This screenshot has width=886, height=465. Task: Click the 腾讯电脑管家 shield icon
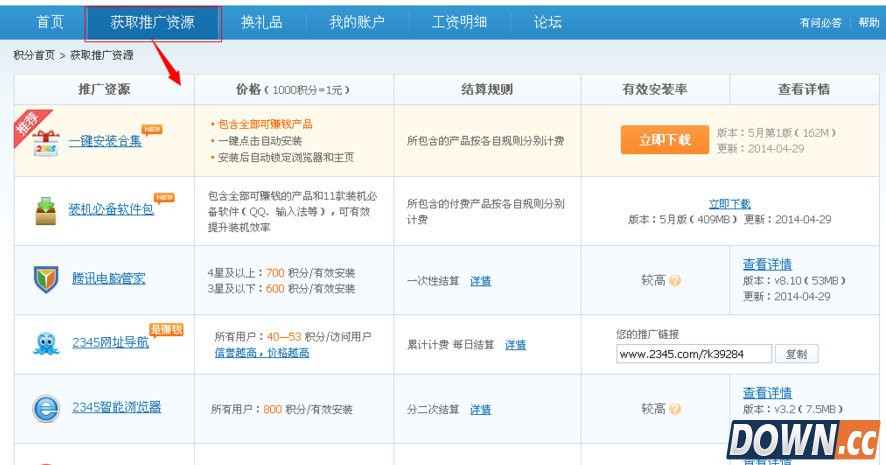[x=46, y=280]
